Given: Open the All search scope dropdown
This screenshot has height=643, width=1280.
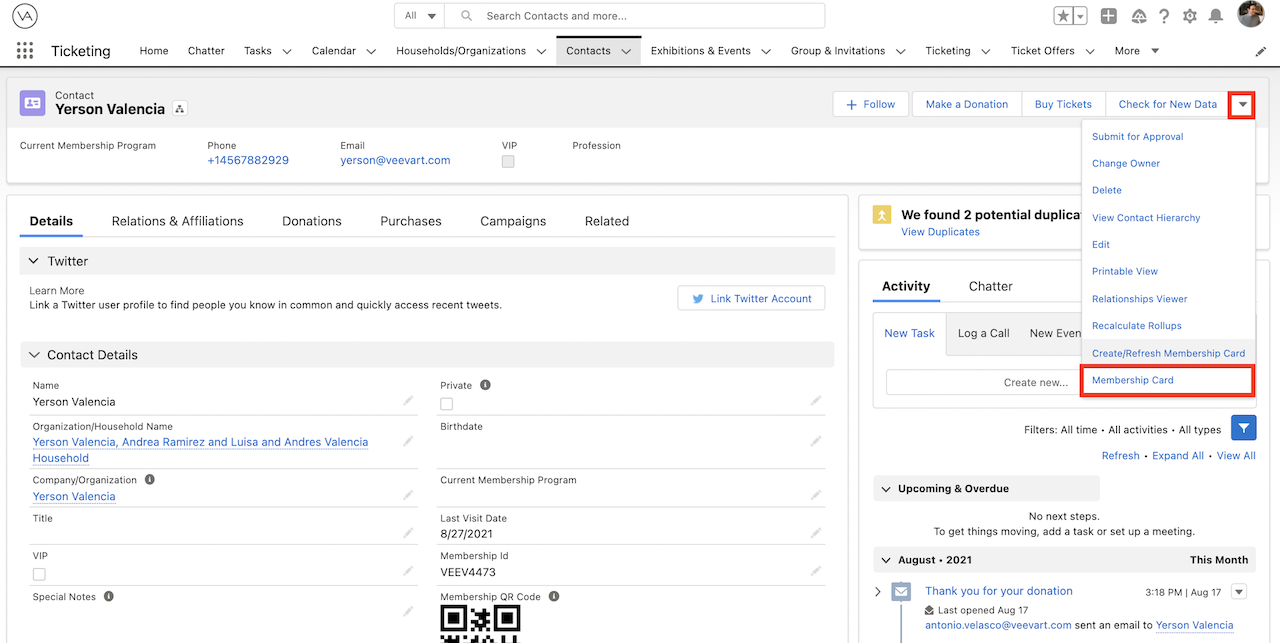Looking at the screenshot, I should (x=420, y=16).
